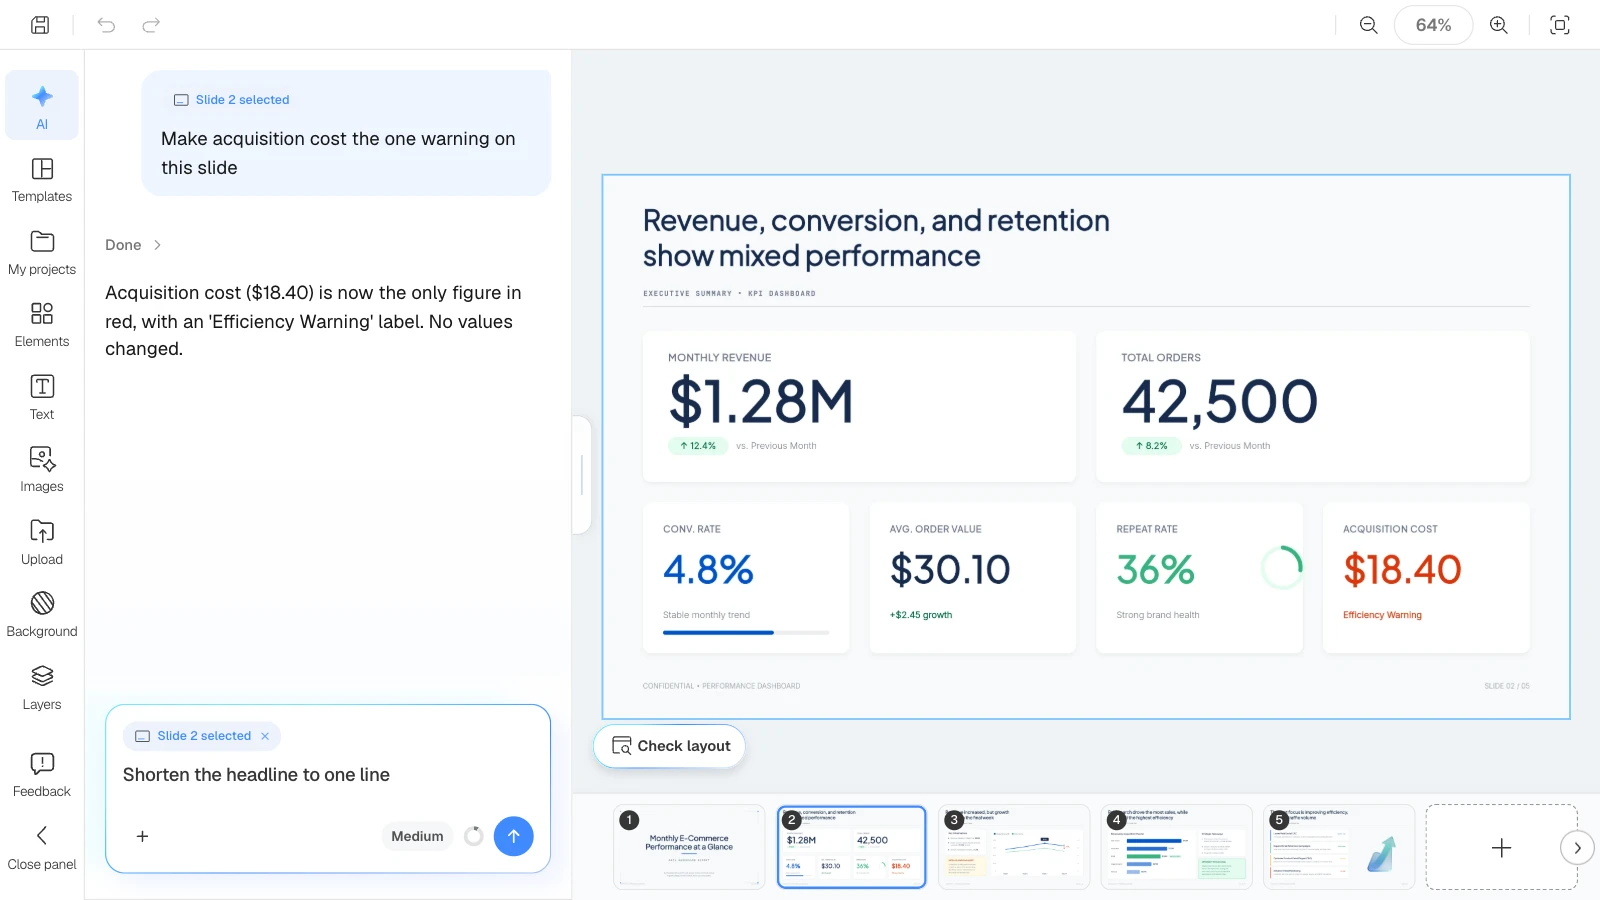
Task: Open the Layers panel
Action: 42,688
